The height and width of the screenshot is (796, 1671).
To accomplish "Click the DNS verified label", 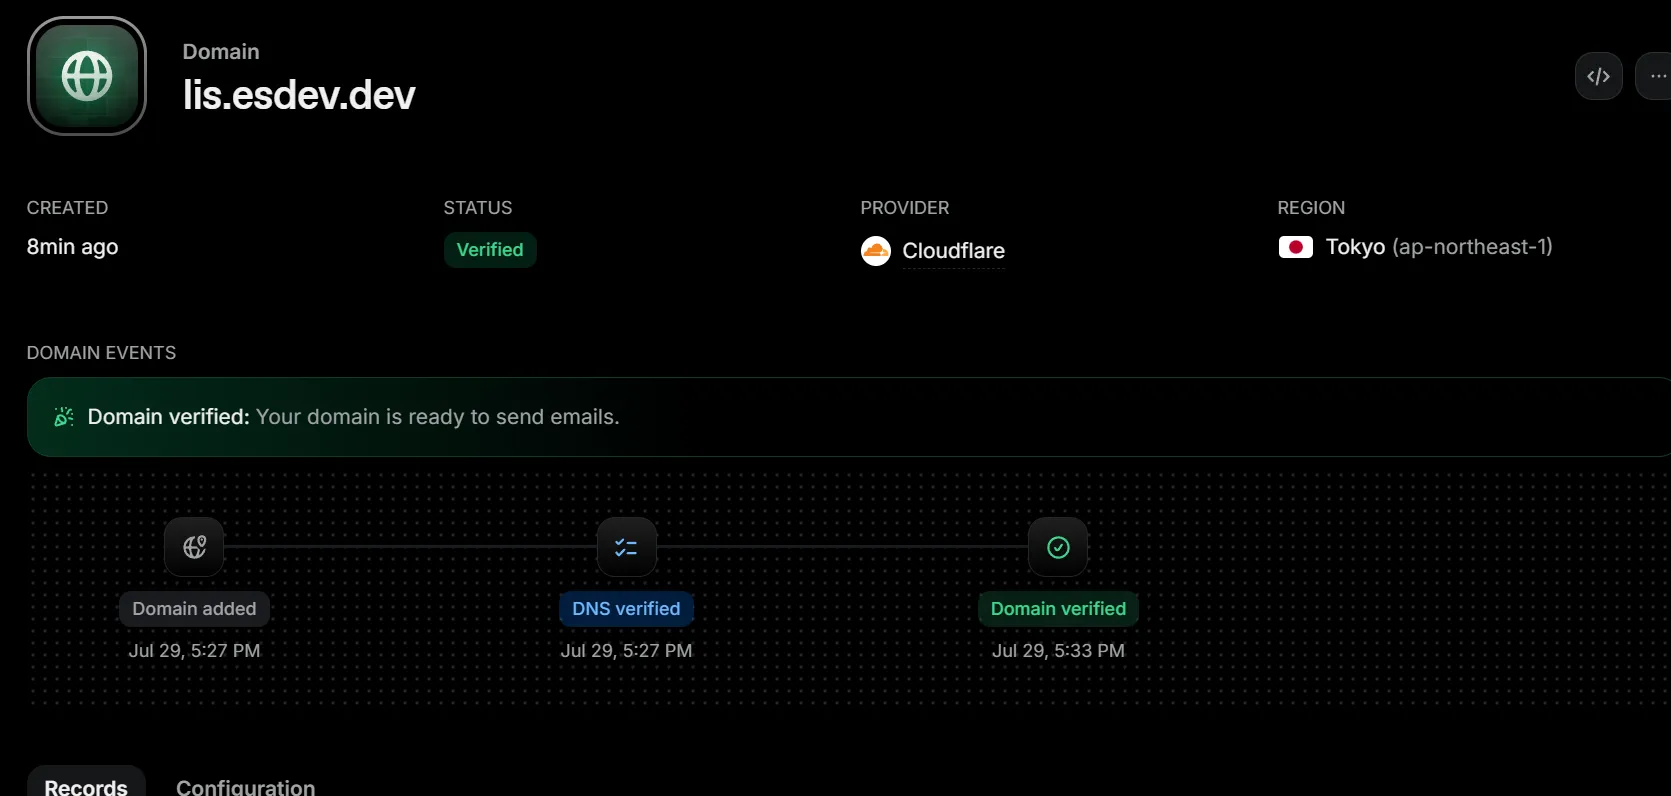I will [x=626, y=609].
